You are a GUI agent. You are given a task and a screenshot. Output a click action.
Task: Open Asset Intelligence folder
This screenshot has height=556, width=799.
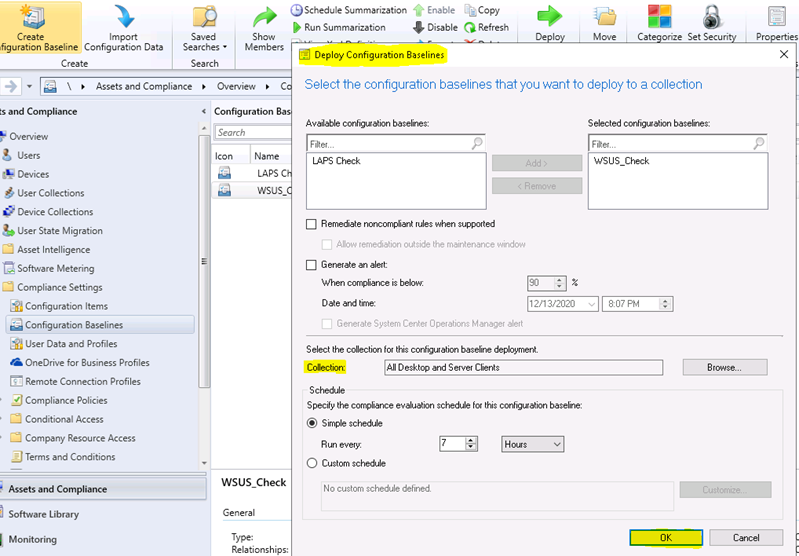coord(54,250)
